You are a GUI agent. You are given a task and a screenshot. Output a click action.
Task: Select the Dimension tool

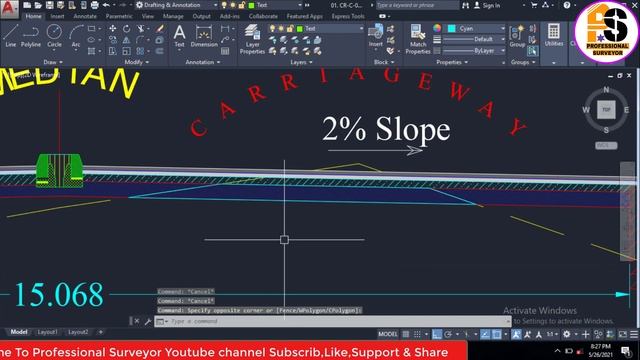tap(204, 36)
